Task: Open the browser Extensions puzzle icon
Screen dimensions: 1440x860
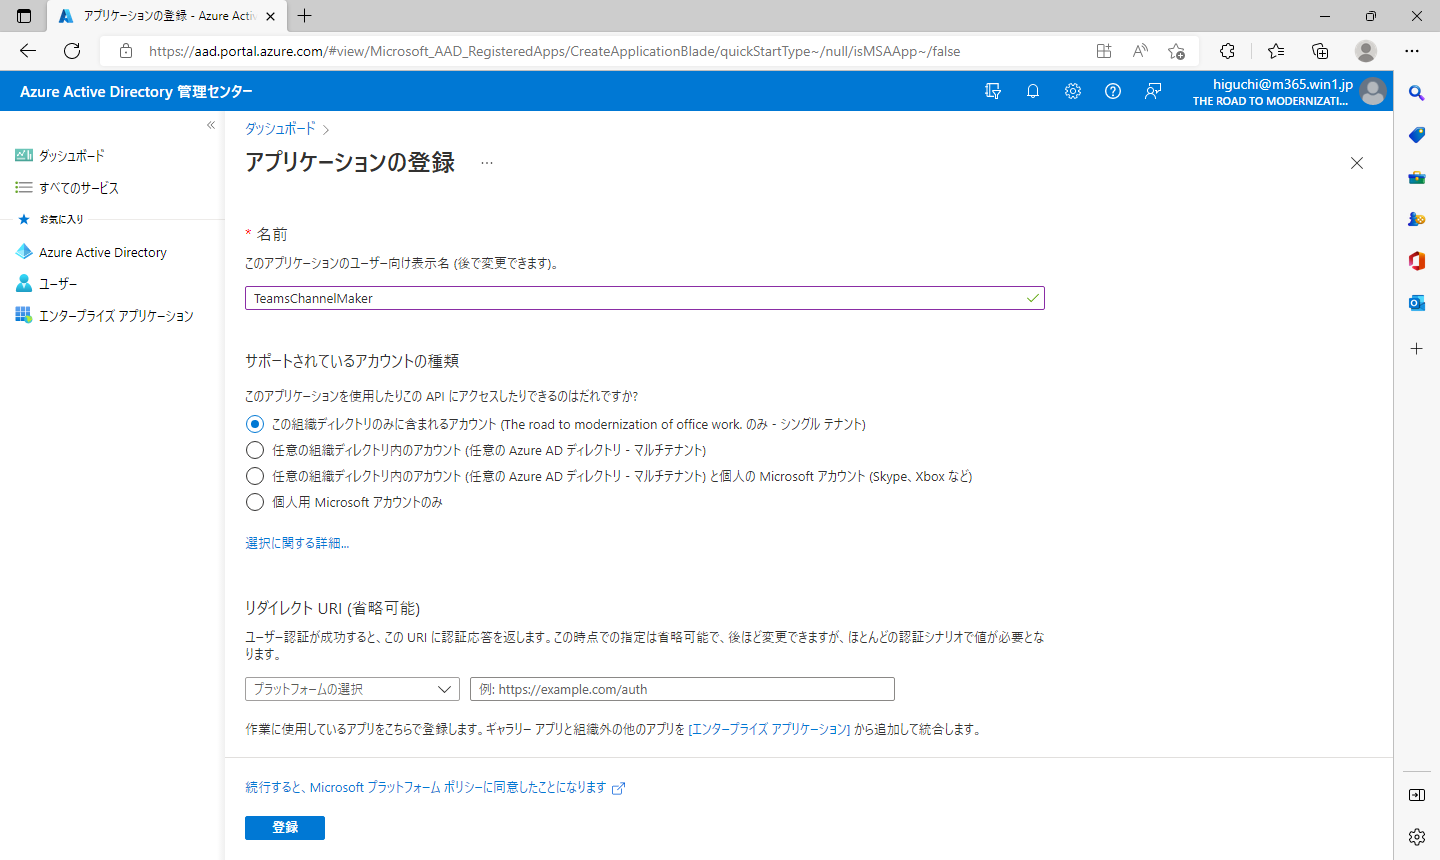Action: point(1228,51)
